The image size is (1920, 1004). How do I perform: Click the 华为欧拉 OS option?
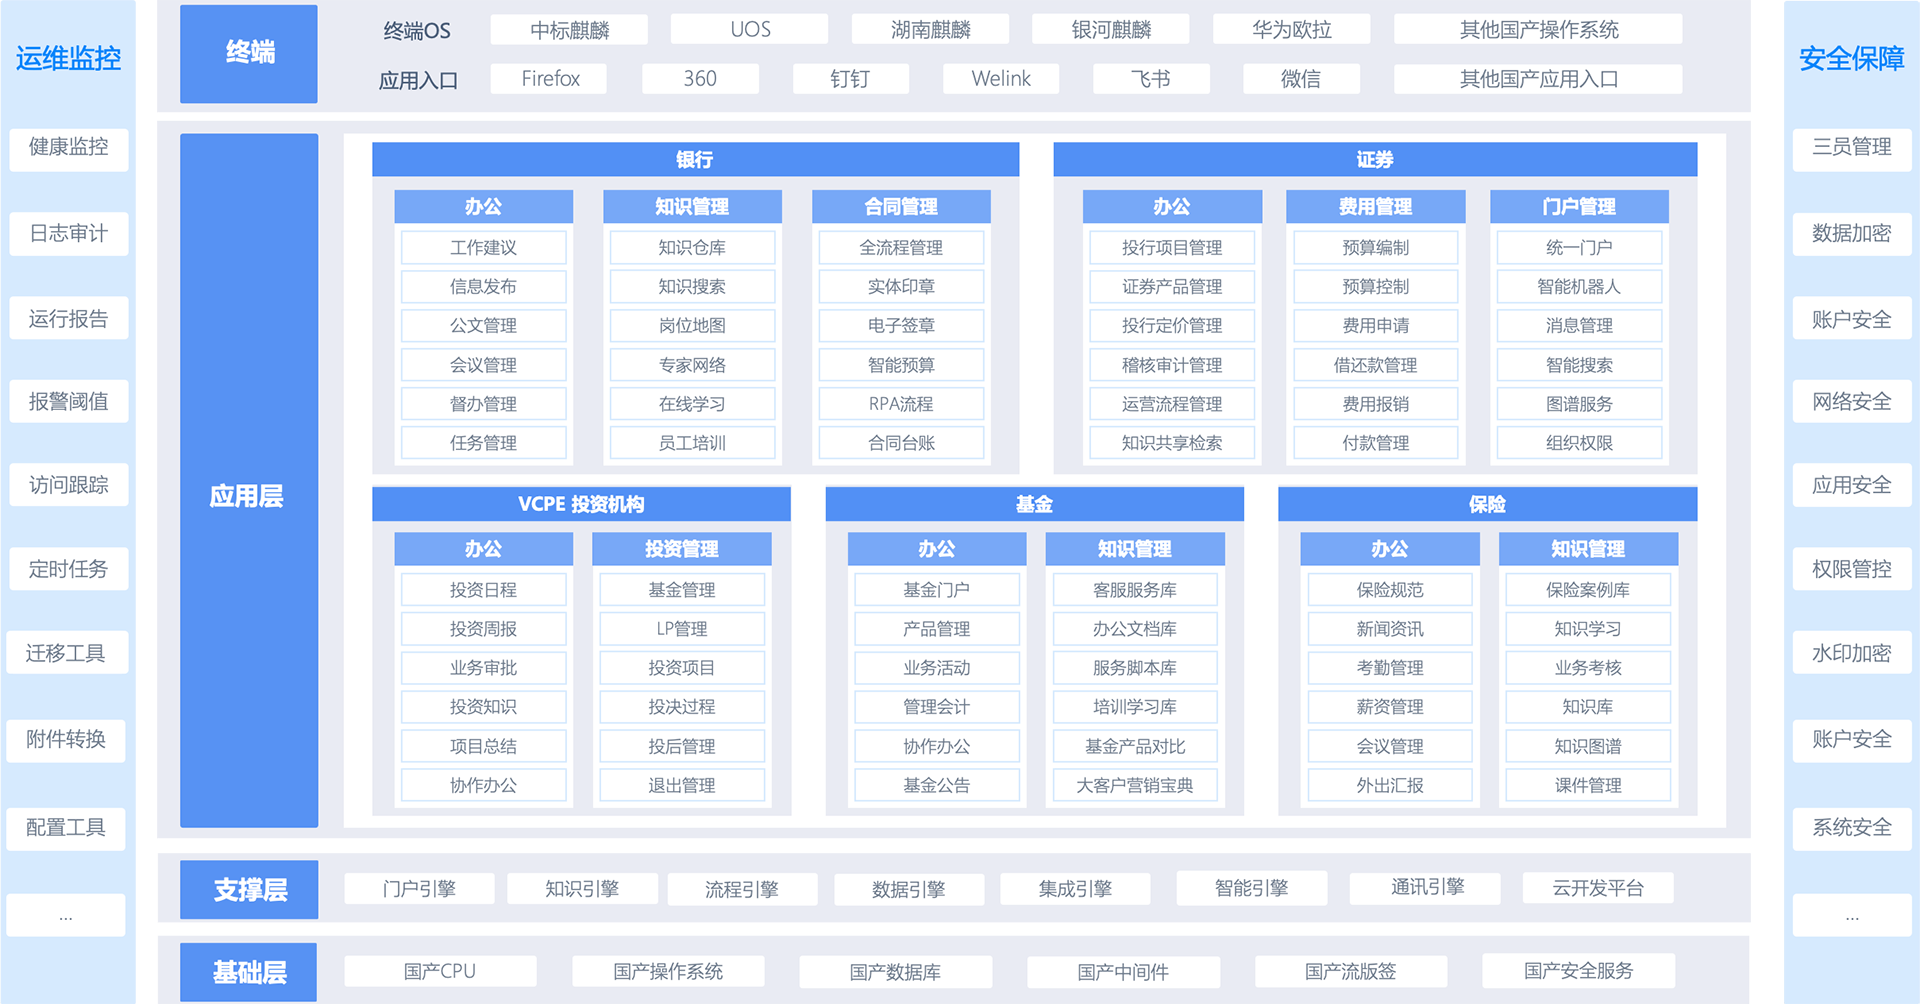click(x=1291, y=30)
